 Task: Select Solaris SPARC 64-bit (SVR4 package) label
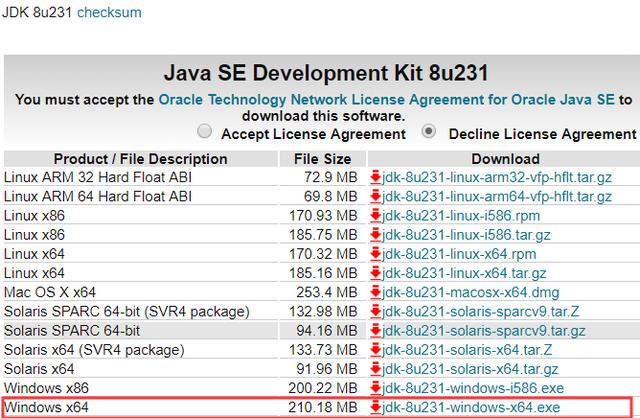(x=127, y=312)
